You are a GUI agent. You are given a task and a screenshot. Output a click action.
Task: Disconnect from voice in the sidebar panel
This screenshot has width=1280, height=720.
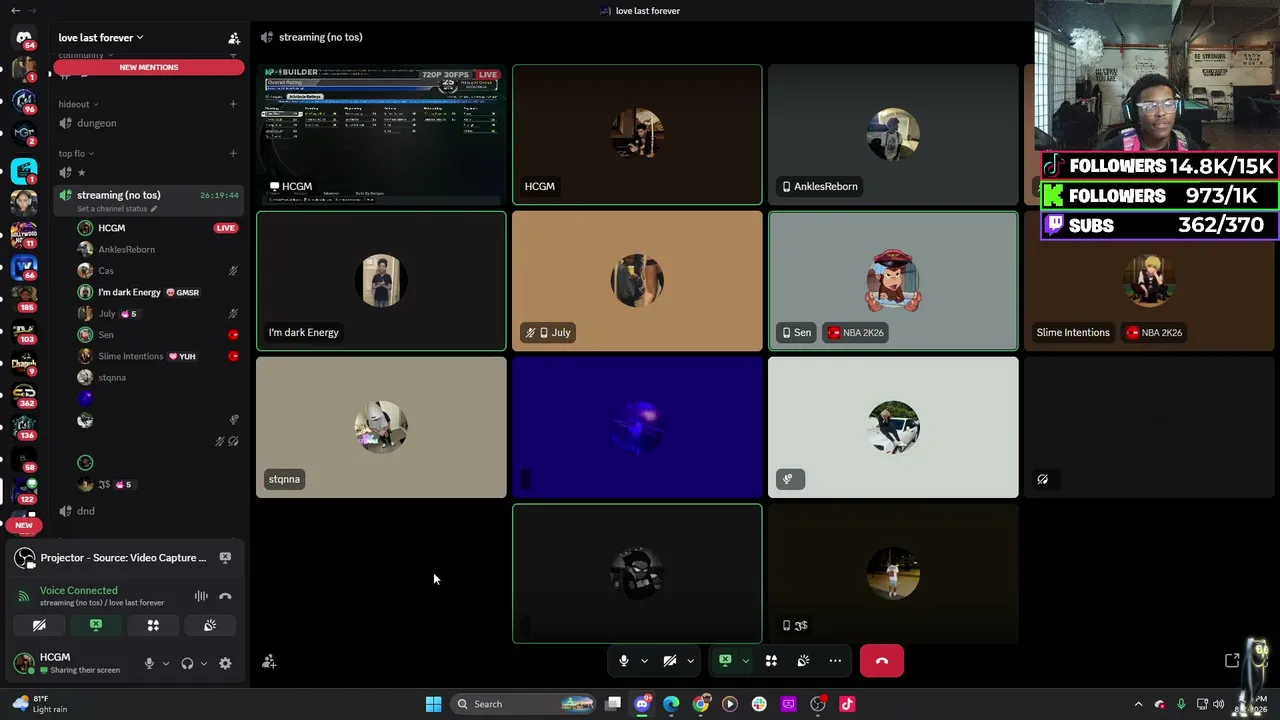(x=225, y=596)
